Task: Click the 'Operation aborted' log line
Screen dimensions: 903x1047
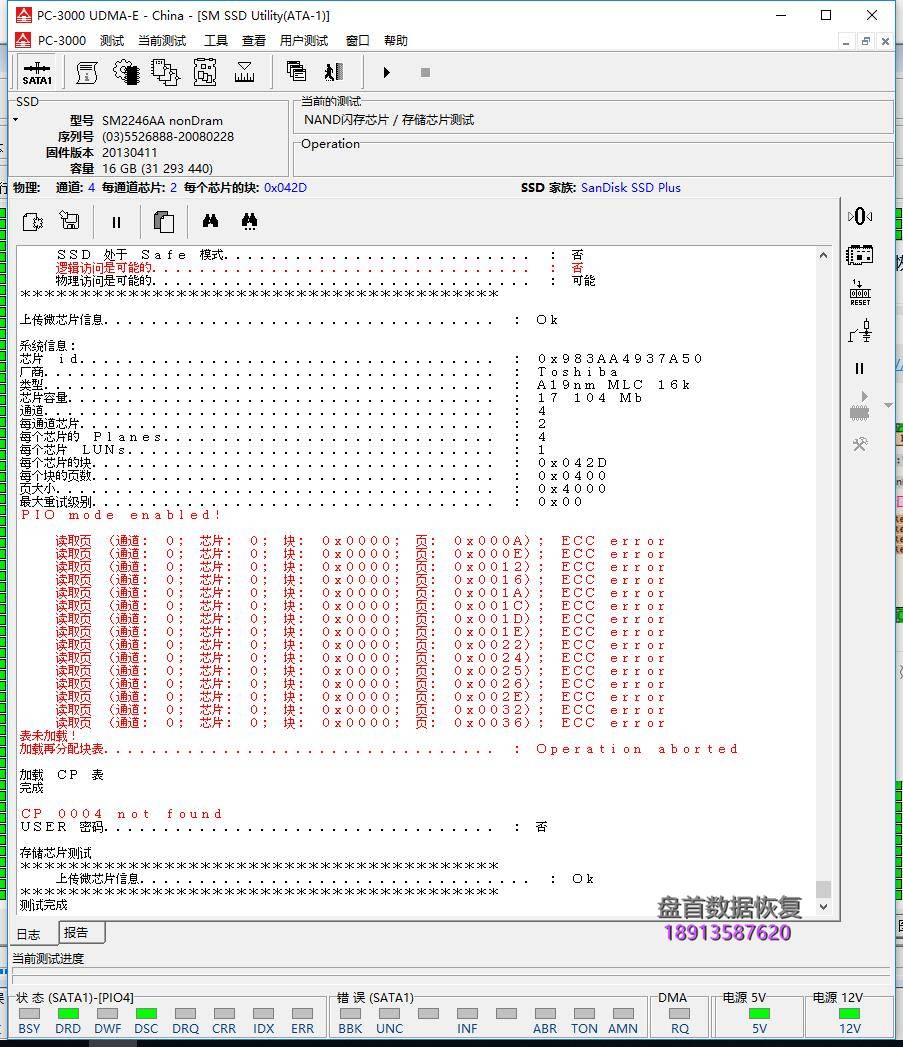Action: point(379,749)
